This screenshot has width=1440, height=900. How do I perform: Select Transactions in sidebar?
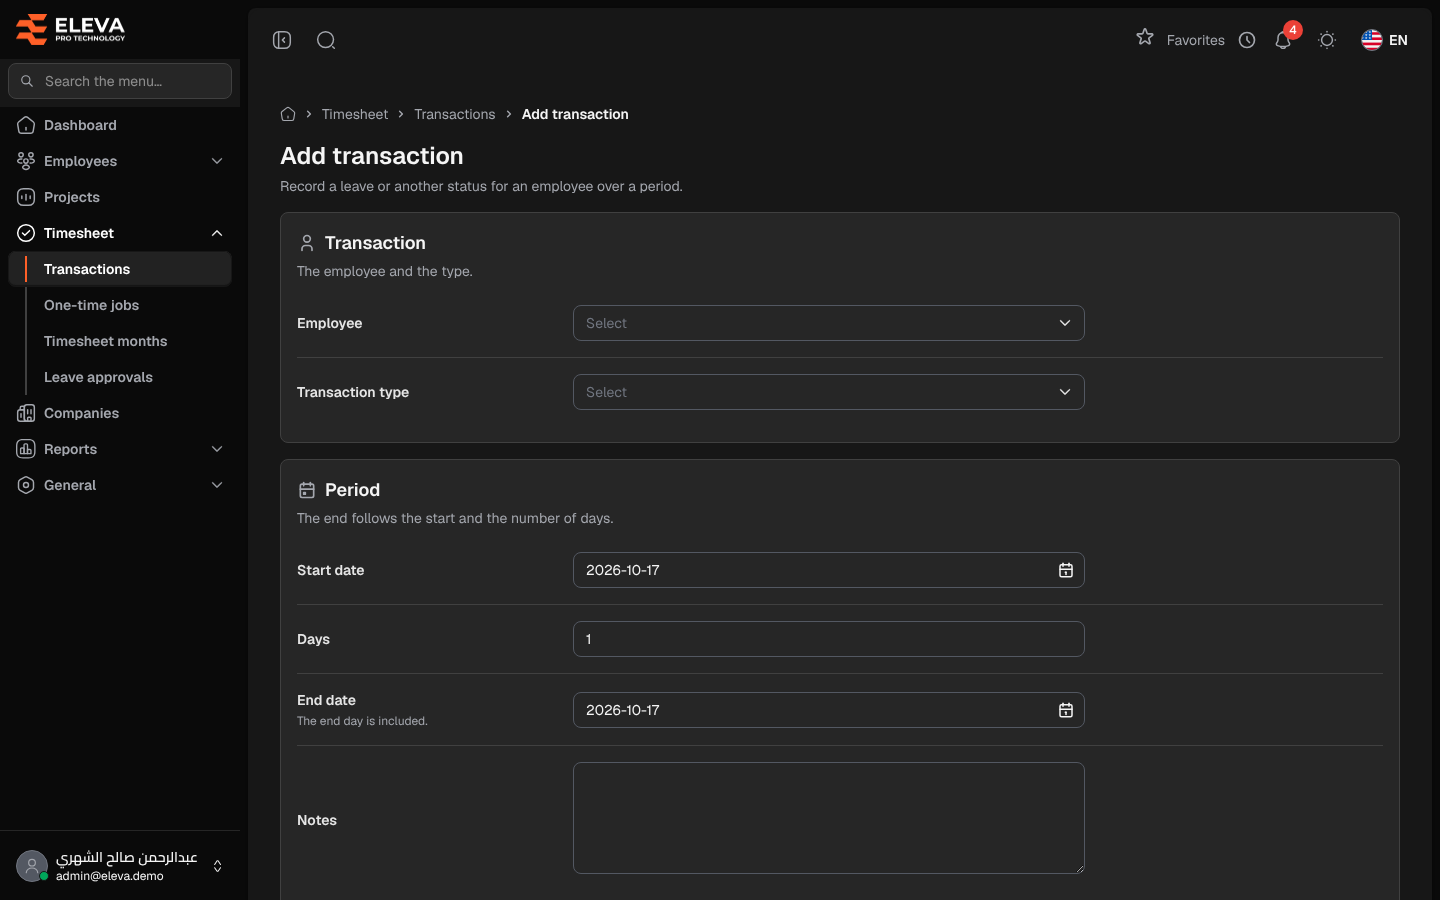pyautogui.click(x=120, y=269)
